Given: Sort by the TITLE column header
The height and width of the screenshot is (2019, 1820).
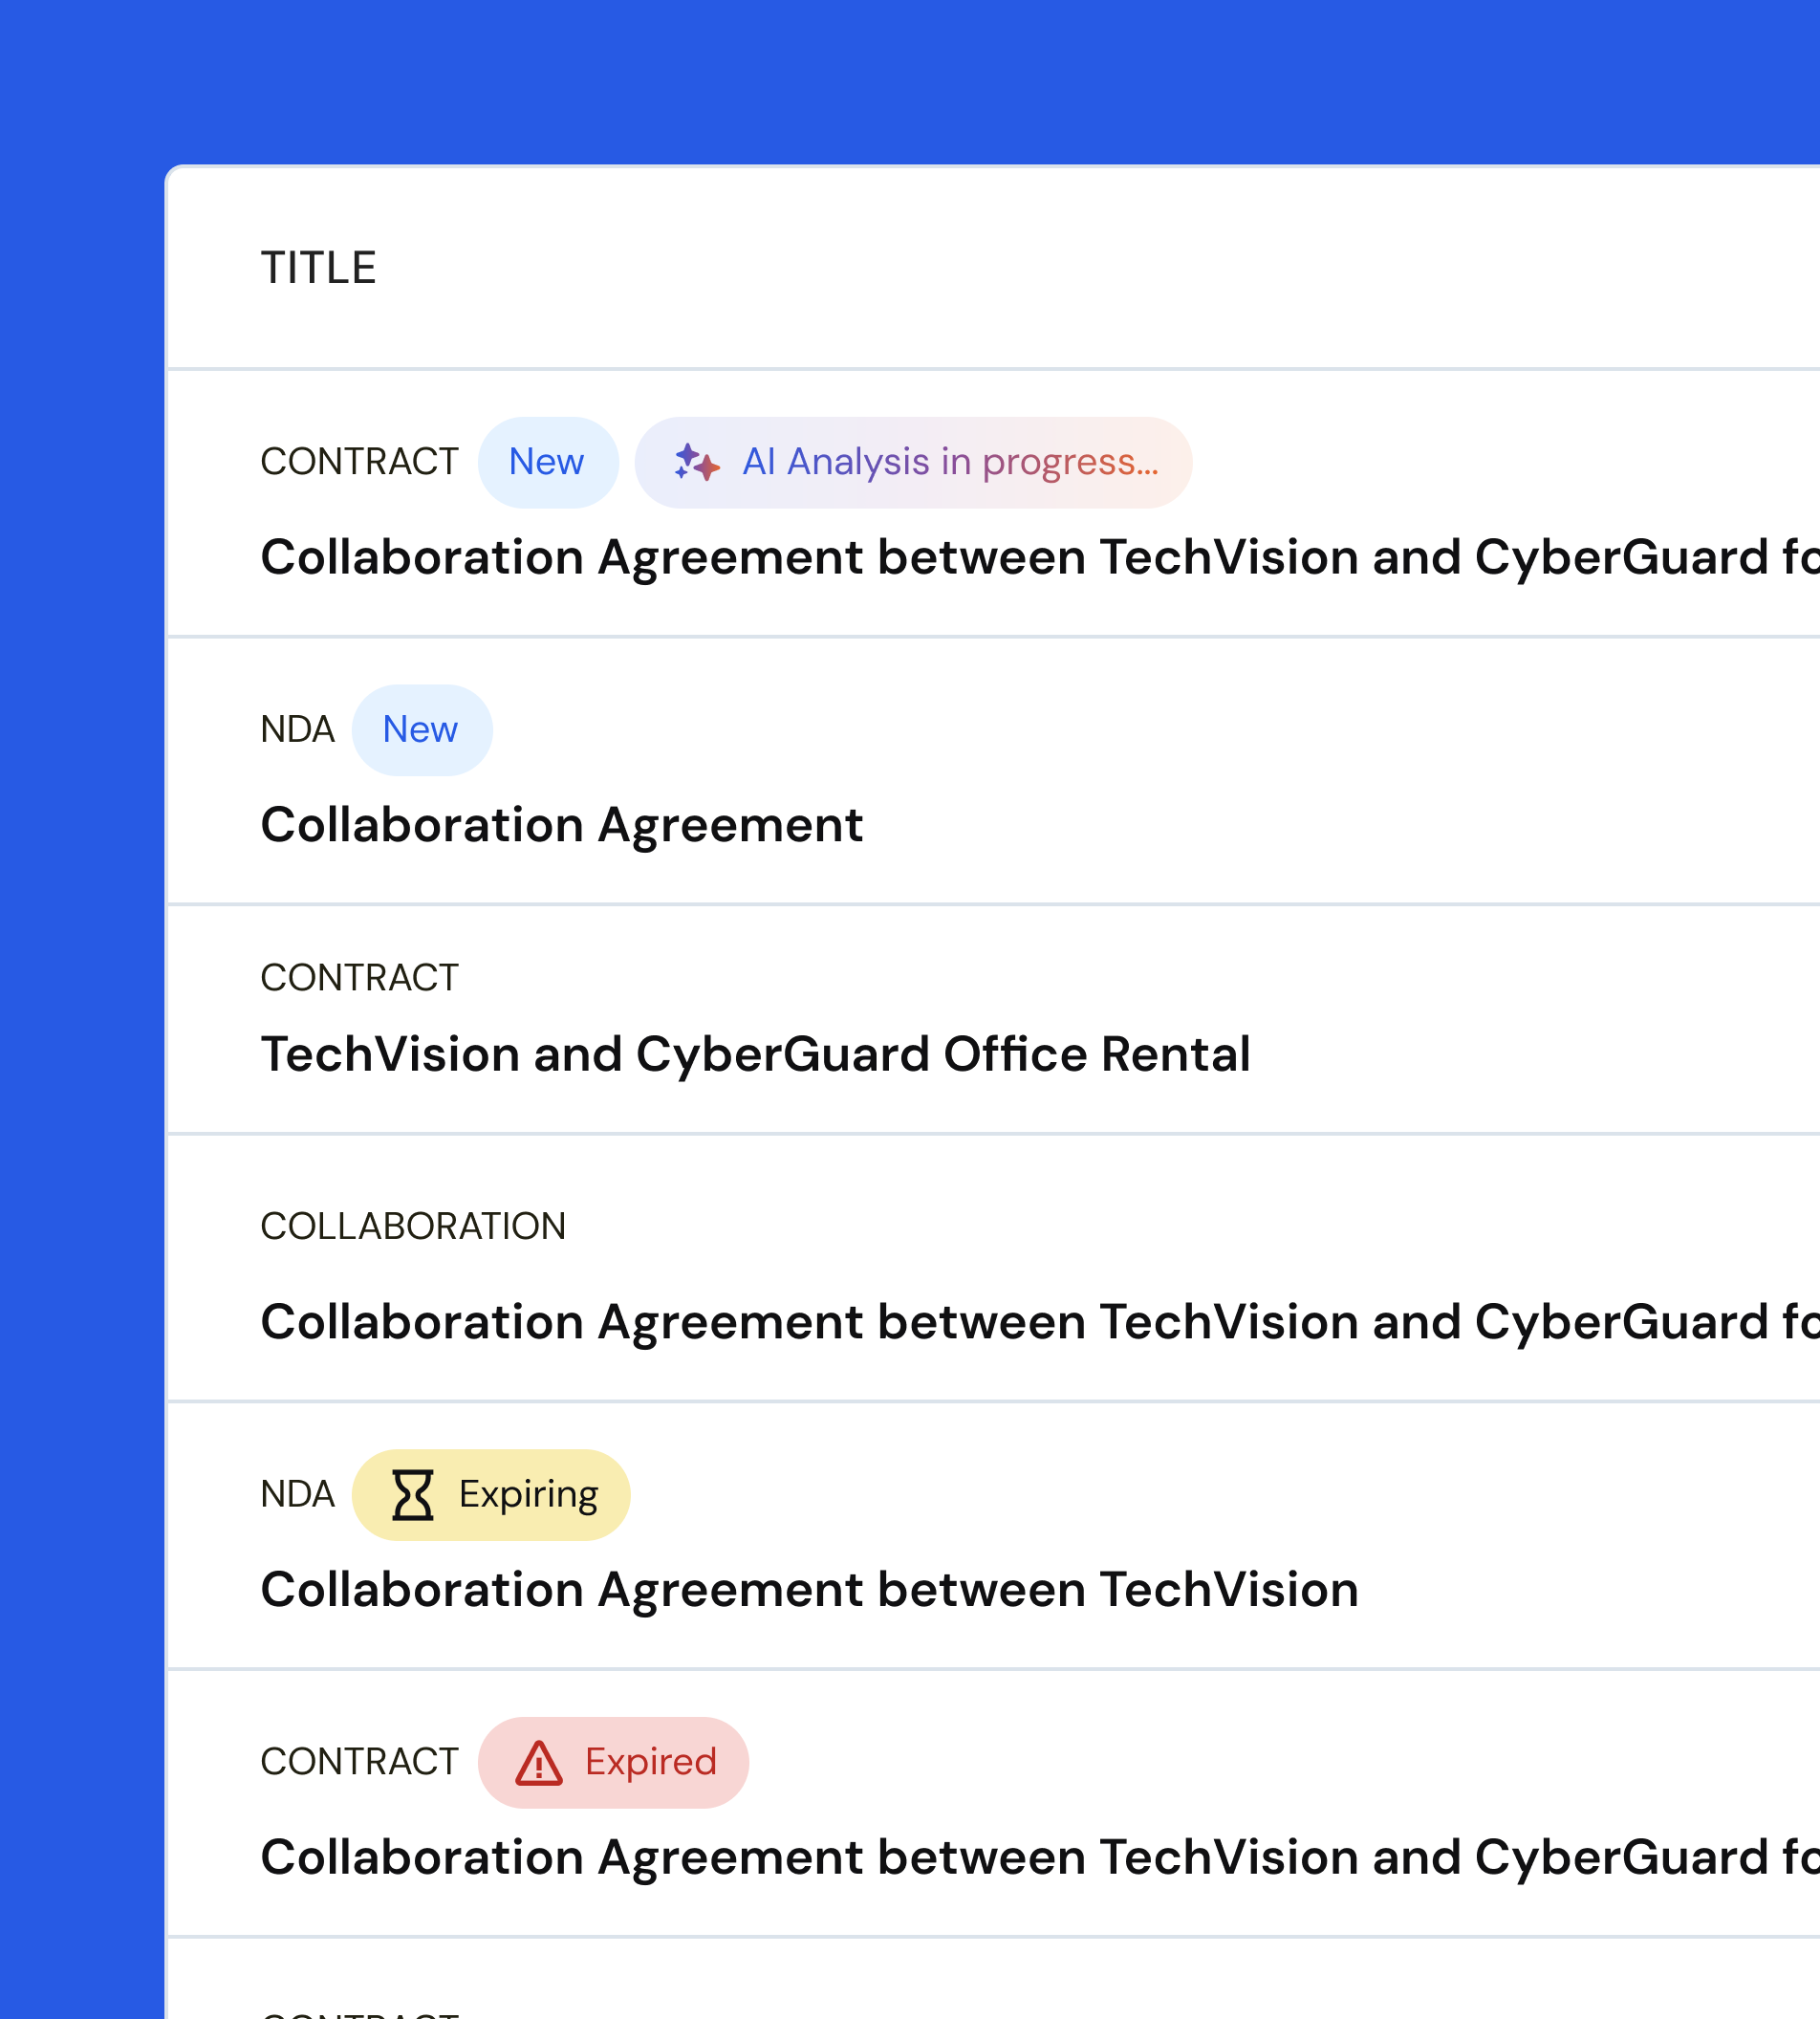Looking at the screenshot, I should [x=318, y=268].
